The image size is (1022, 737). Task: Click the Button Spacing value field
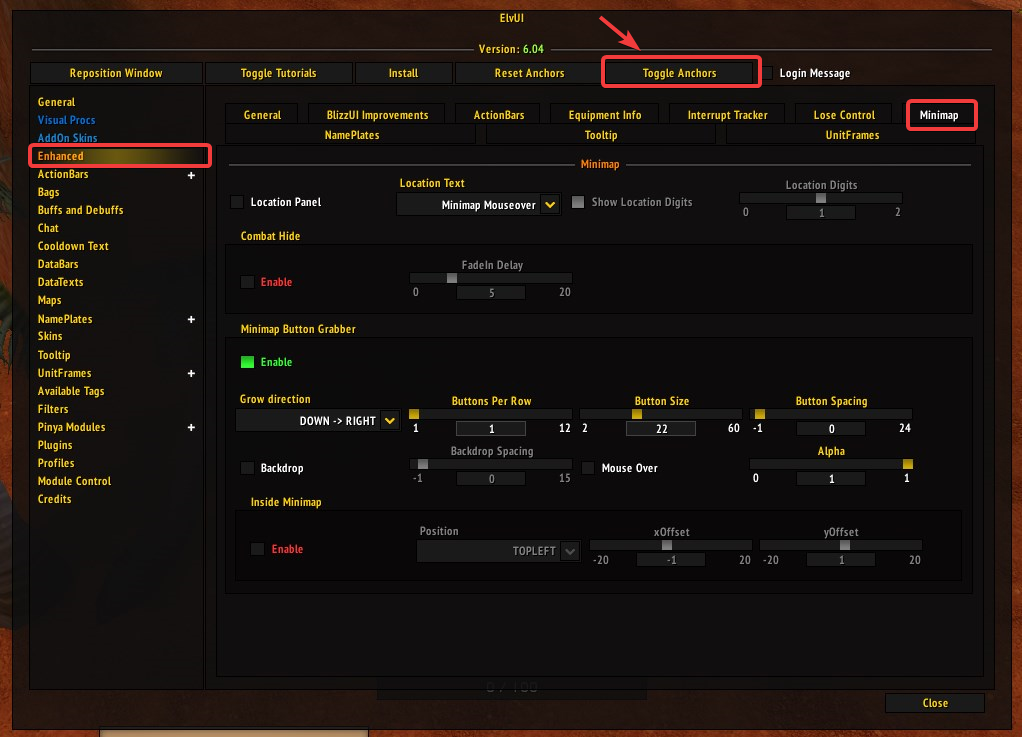tap(831, 429)
